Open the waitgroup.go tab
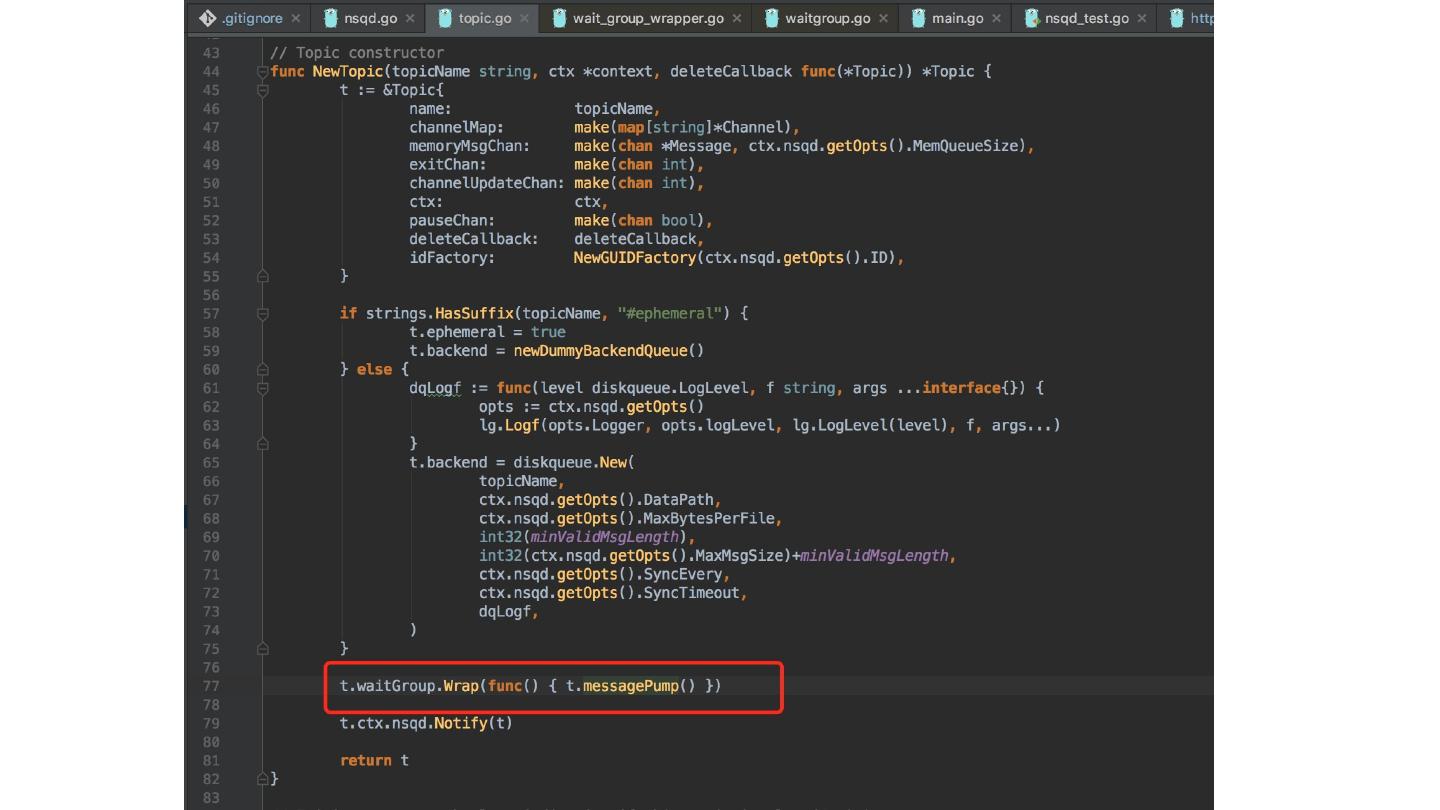Screen dimensions: 1440x810 point(826,18)
